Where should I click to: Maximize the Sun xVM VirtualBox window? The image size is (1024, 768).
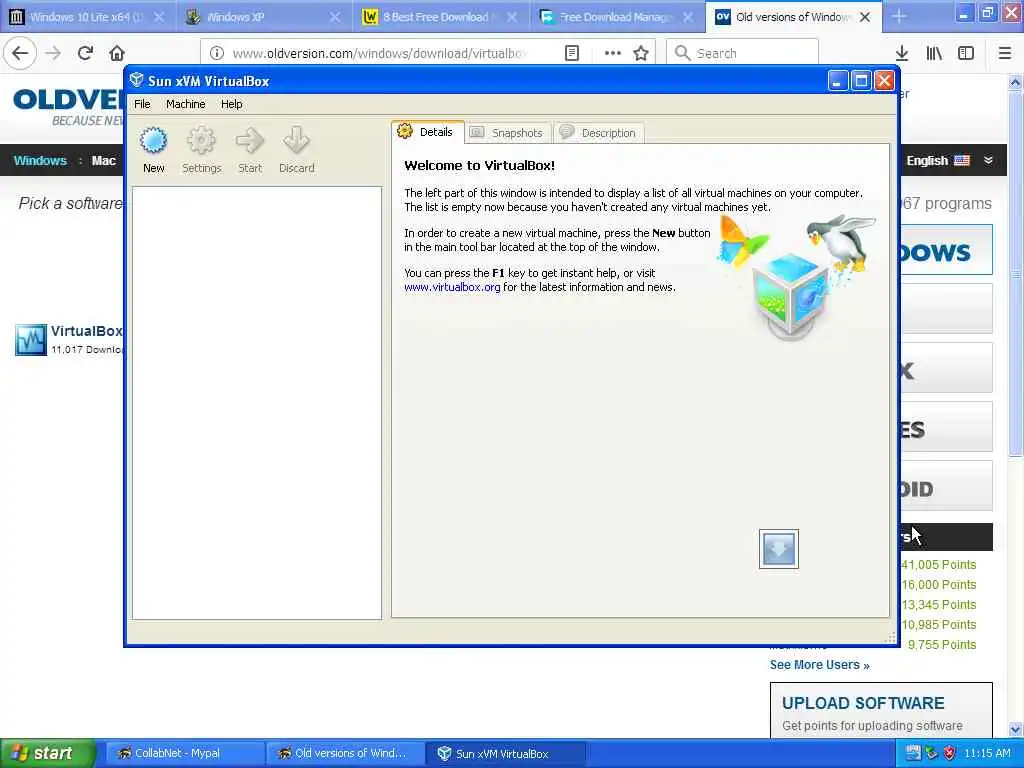pos(861,80)
